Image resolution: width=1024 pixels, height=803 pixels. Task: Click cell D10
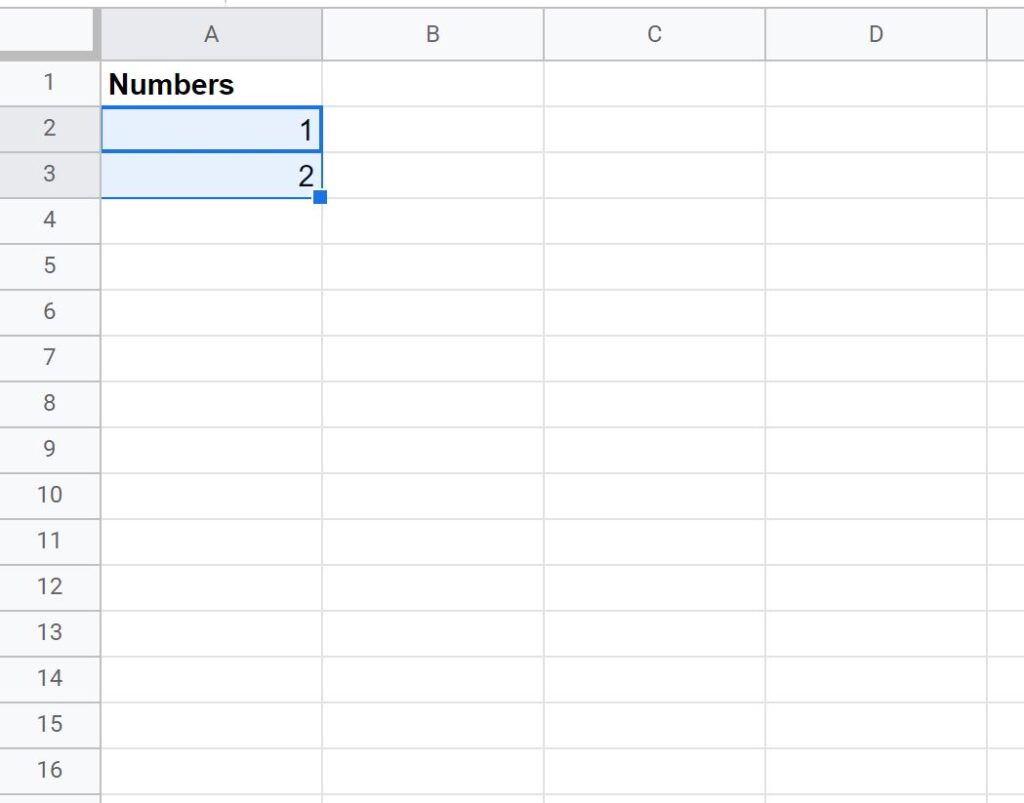876,495
